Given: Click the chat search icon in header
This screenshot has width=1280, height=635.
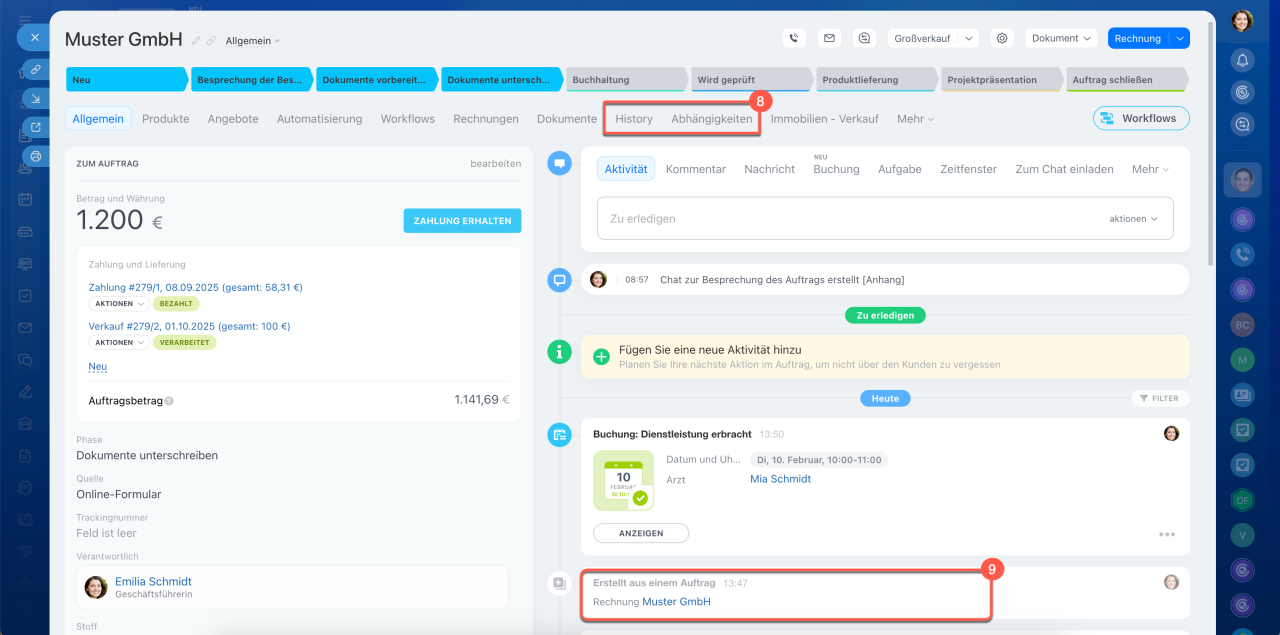Looking at the screenshot, I should pyautogui.click(x=864, y=38).
